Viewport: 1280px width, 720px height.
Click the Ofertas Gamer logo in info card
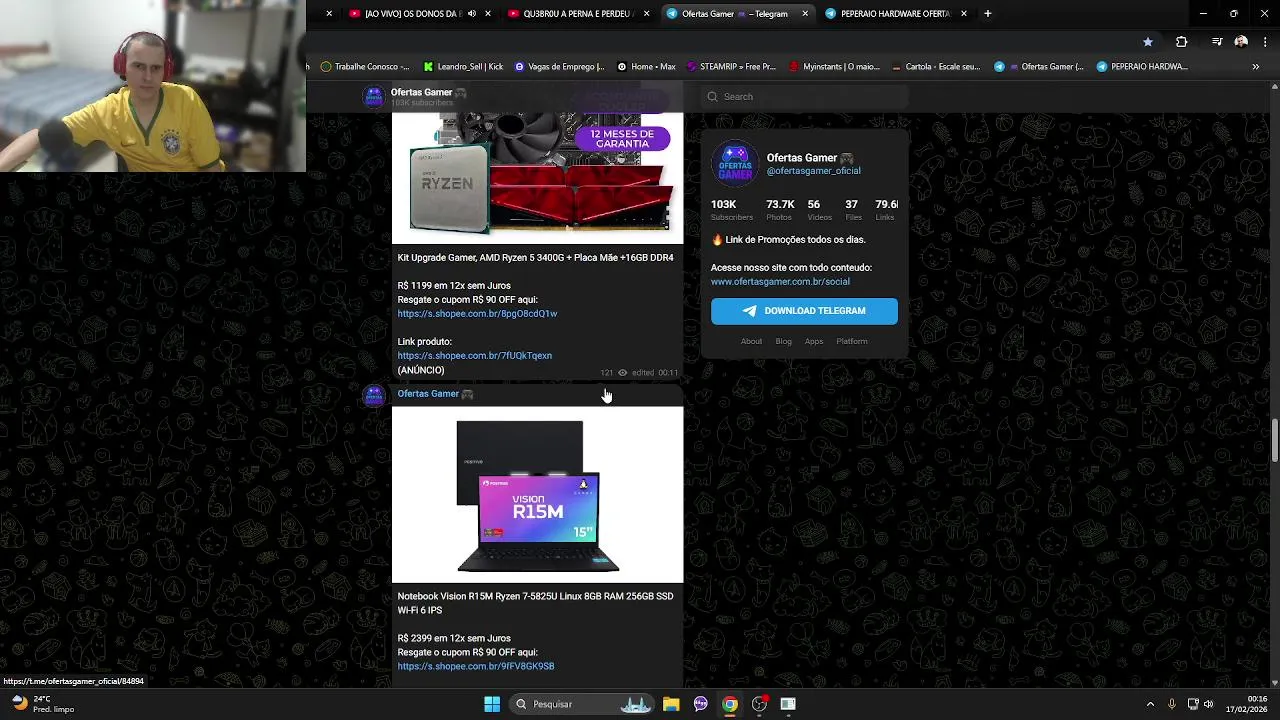pos(735,164)
